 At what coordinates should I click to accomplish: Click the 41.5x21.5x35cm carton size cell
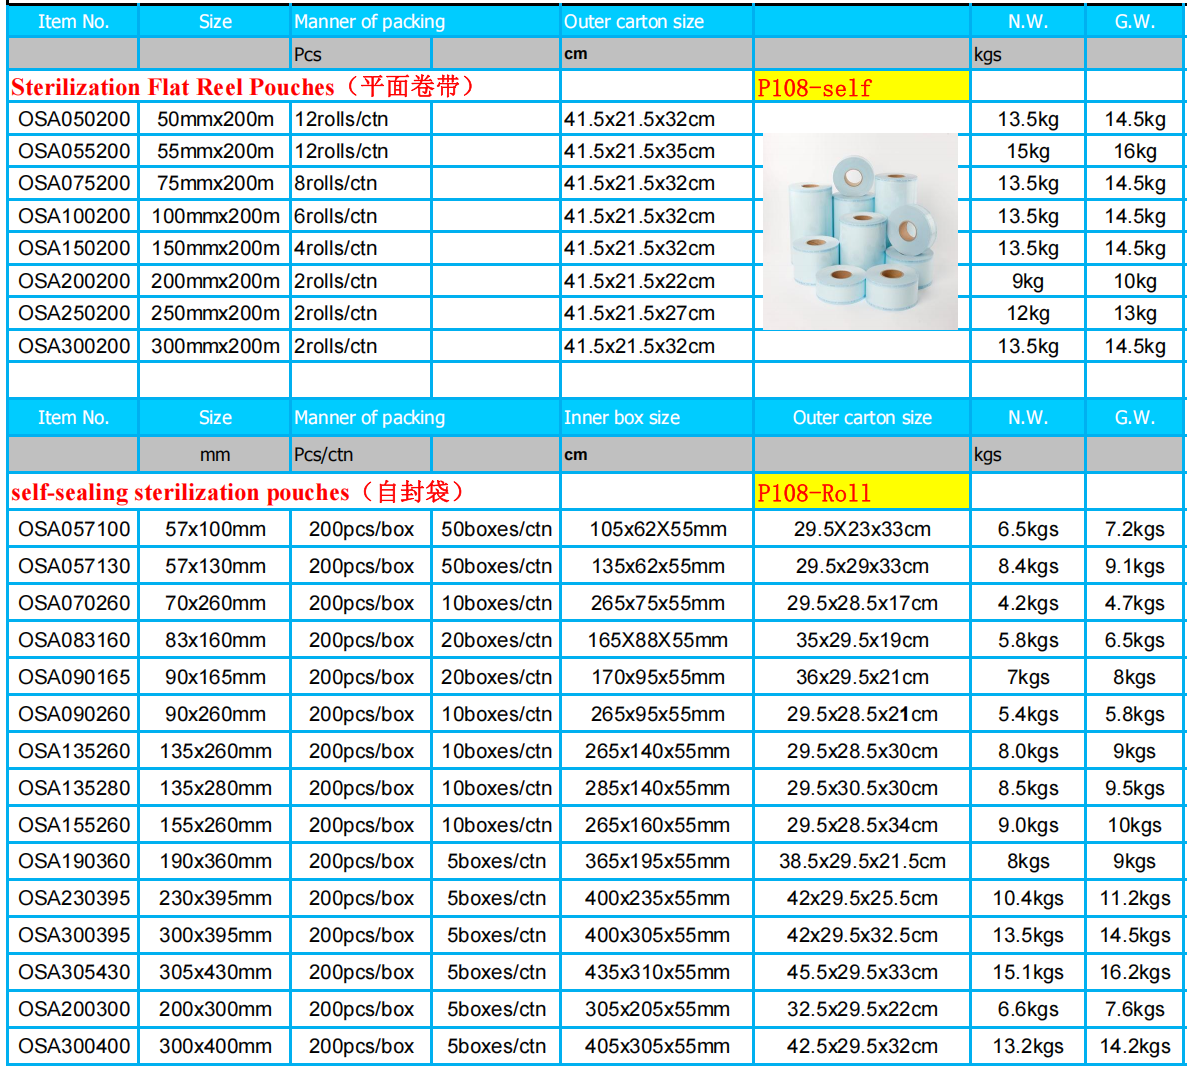(x=640, y=151)
